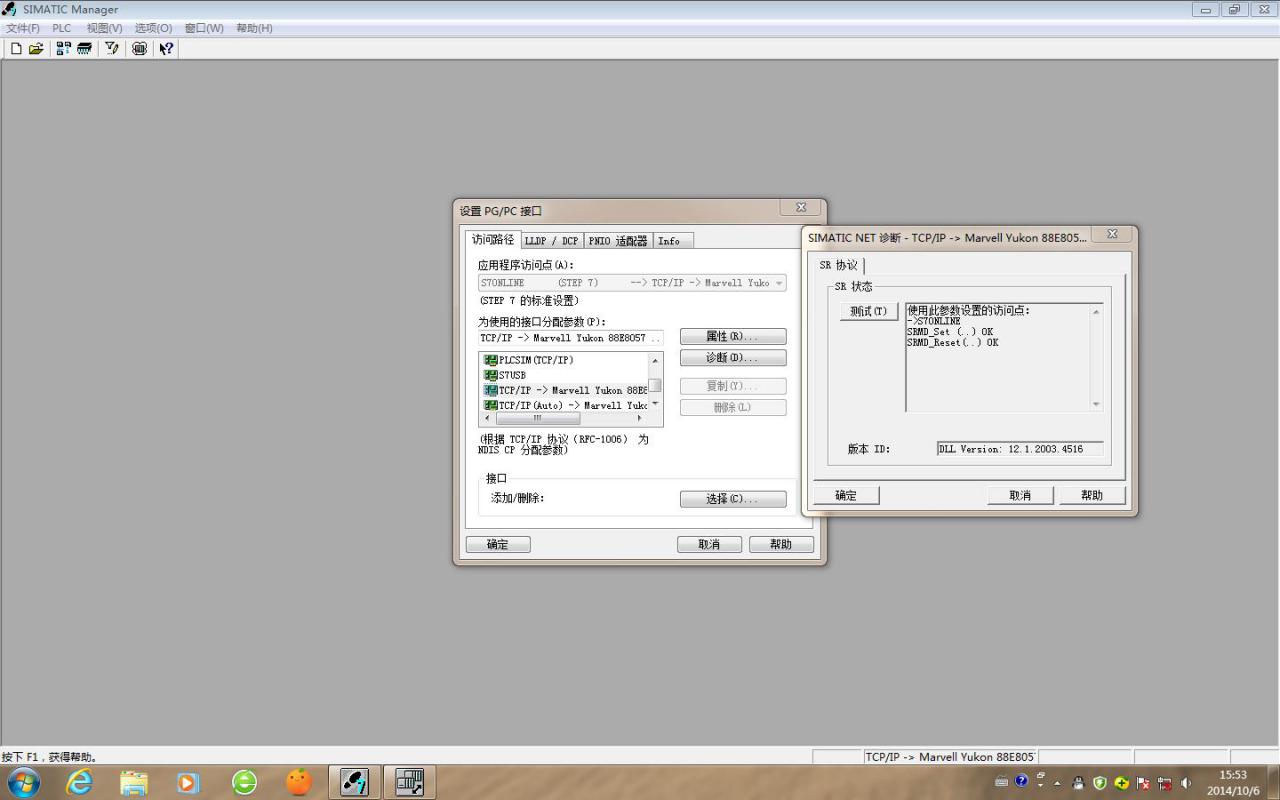The height and width of the screenshot is (800, 1280).
Task: Open the Windows Start button
Action: 24,782
